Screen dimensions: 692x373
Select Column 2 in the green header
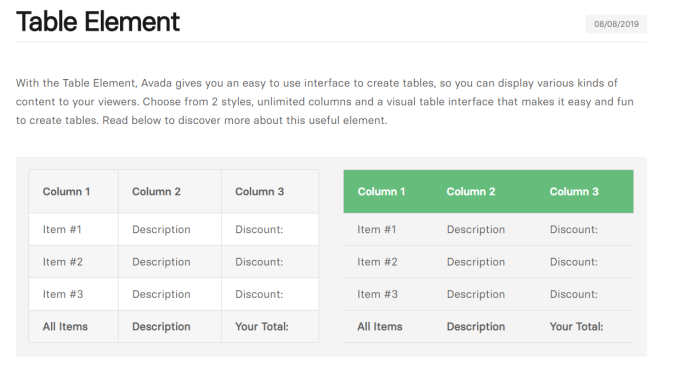[471, 192]
